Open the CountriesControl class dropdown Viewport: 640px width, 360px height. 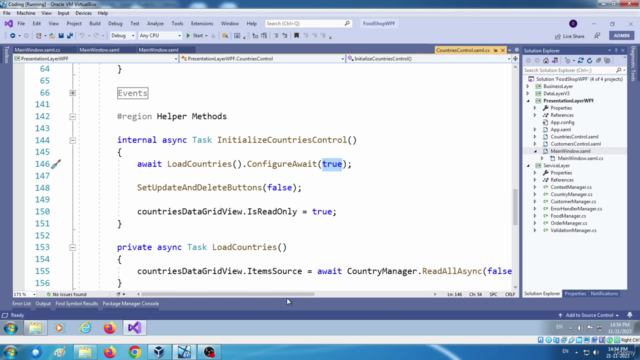(x=262, y=59)
